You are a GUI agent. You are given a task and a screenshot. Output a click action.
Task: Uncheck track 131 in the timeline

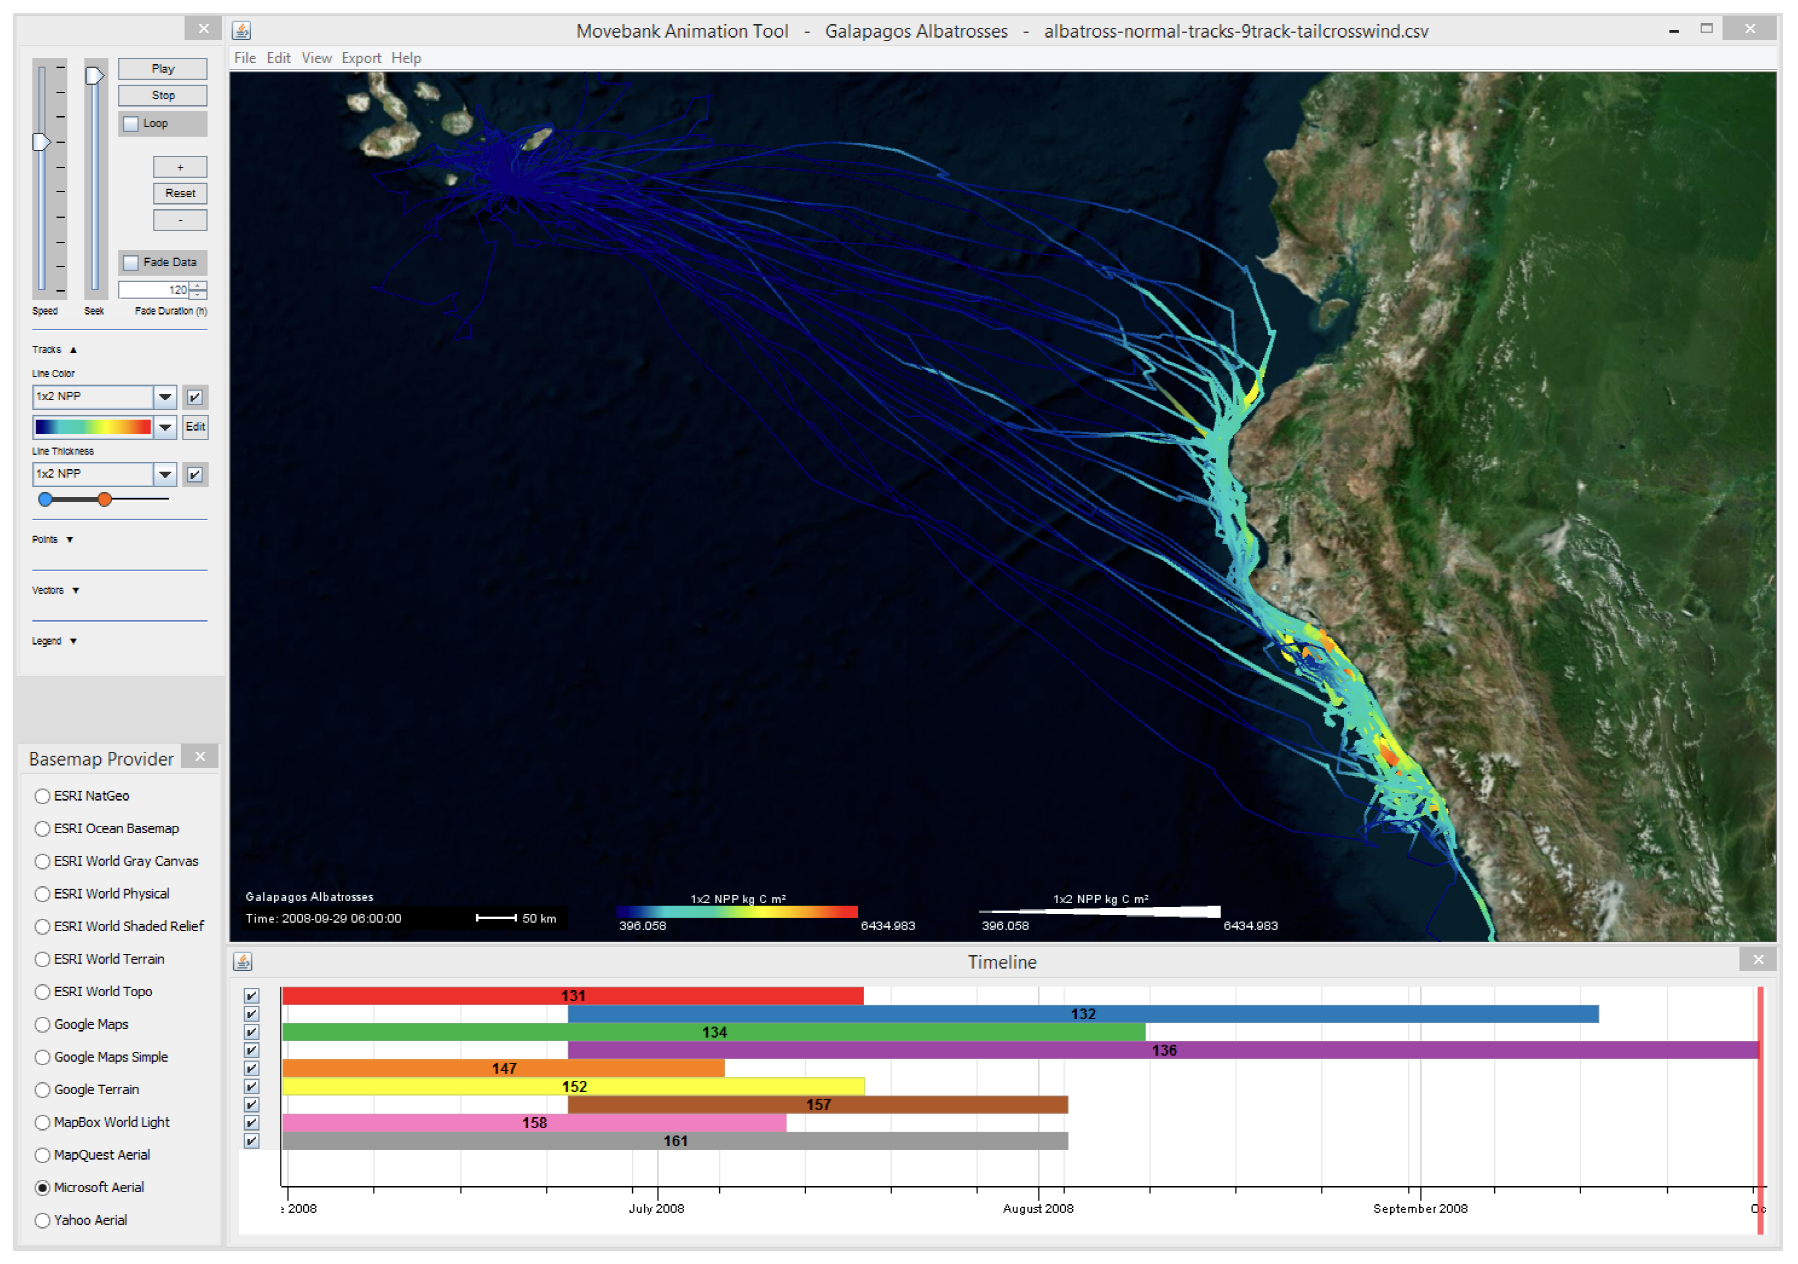(252, 996)
